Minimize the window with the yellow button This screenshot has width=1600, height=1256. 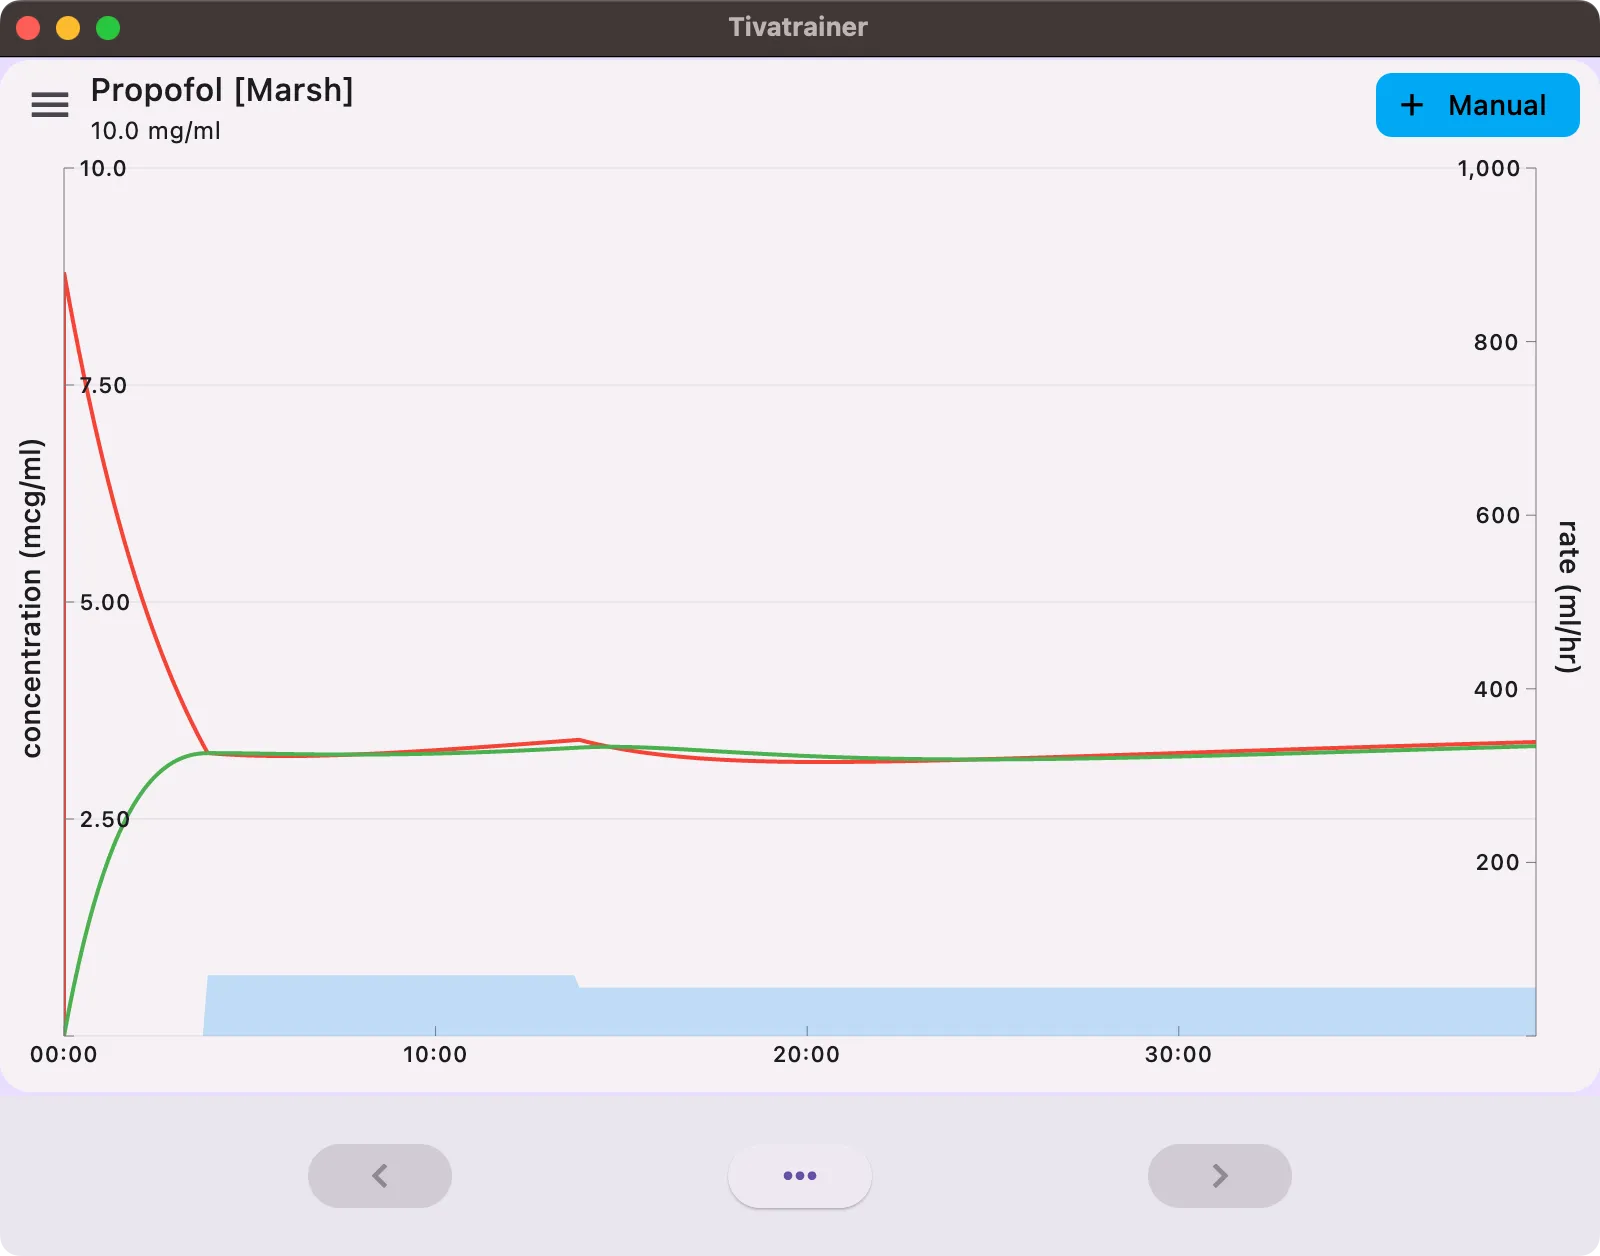click(x=68, y=28)
